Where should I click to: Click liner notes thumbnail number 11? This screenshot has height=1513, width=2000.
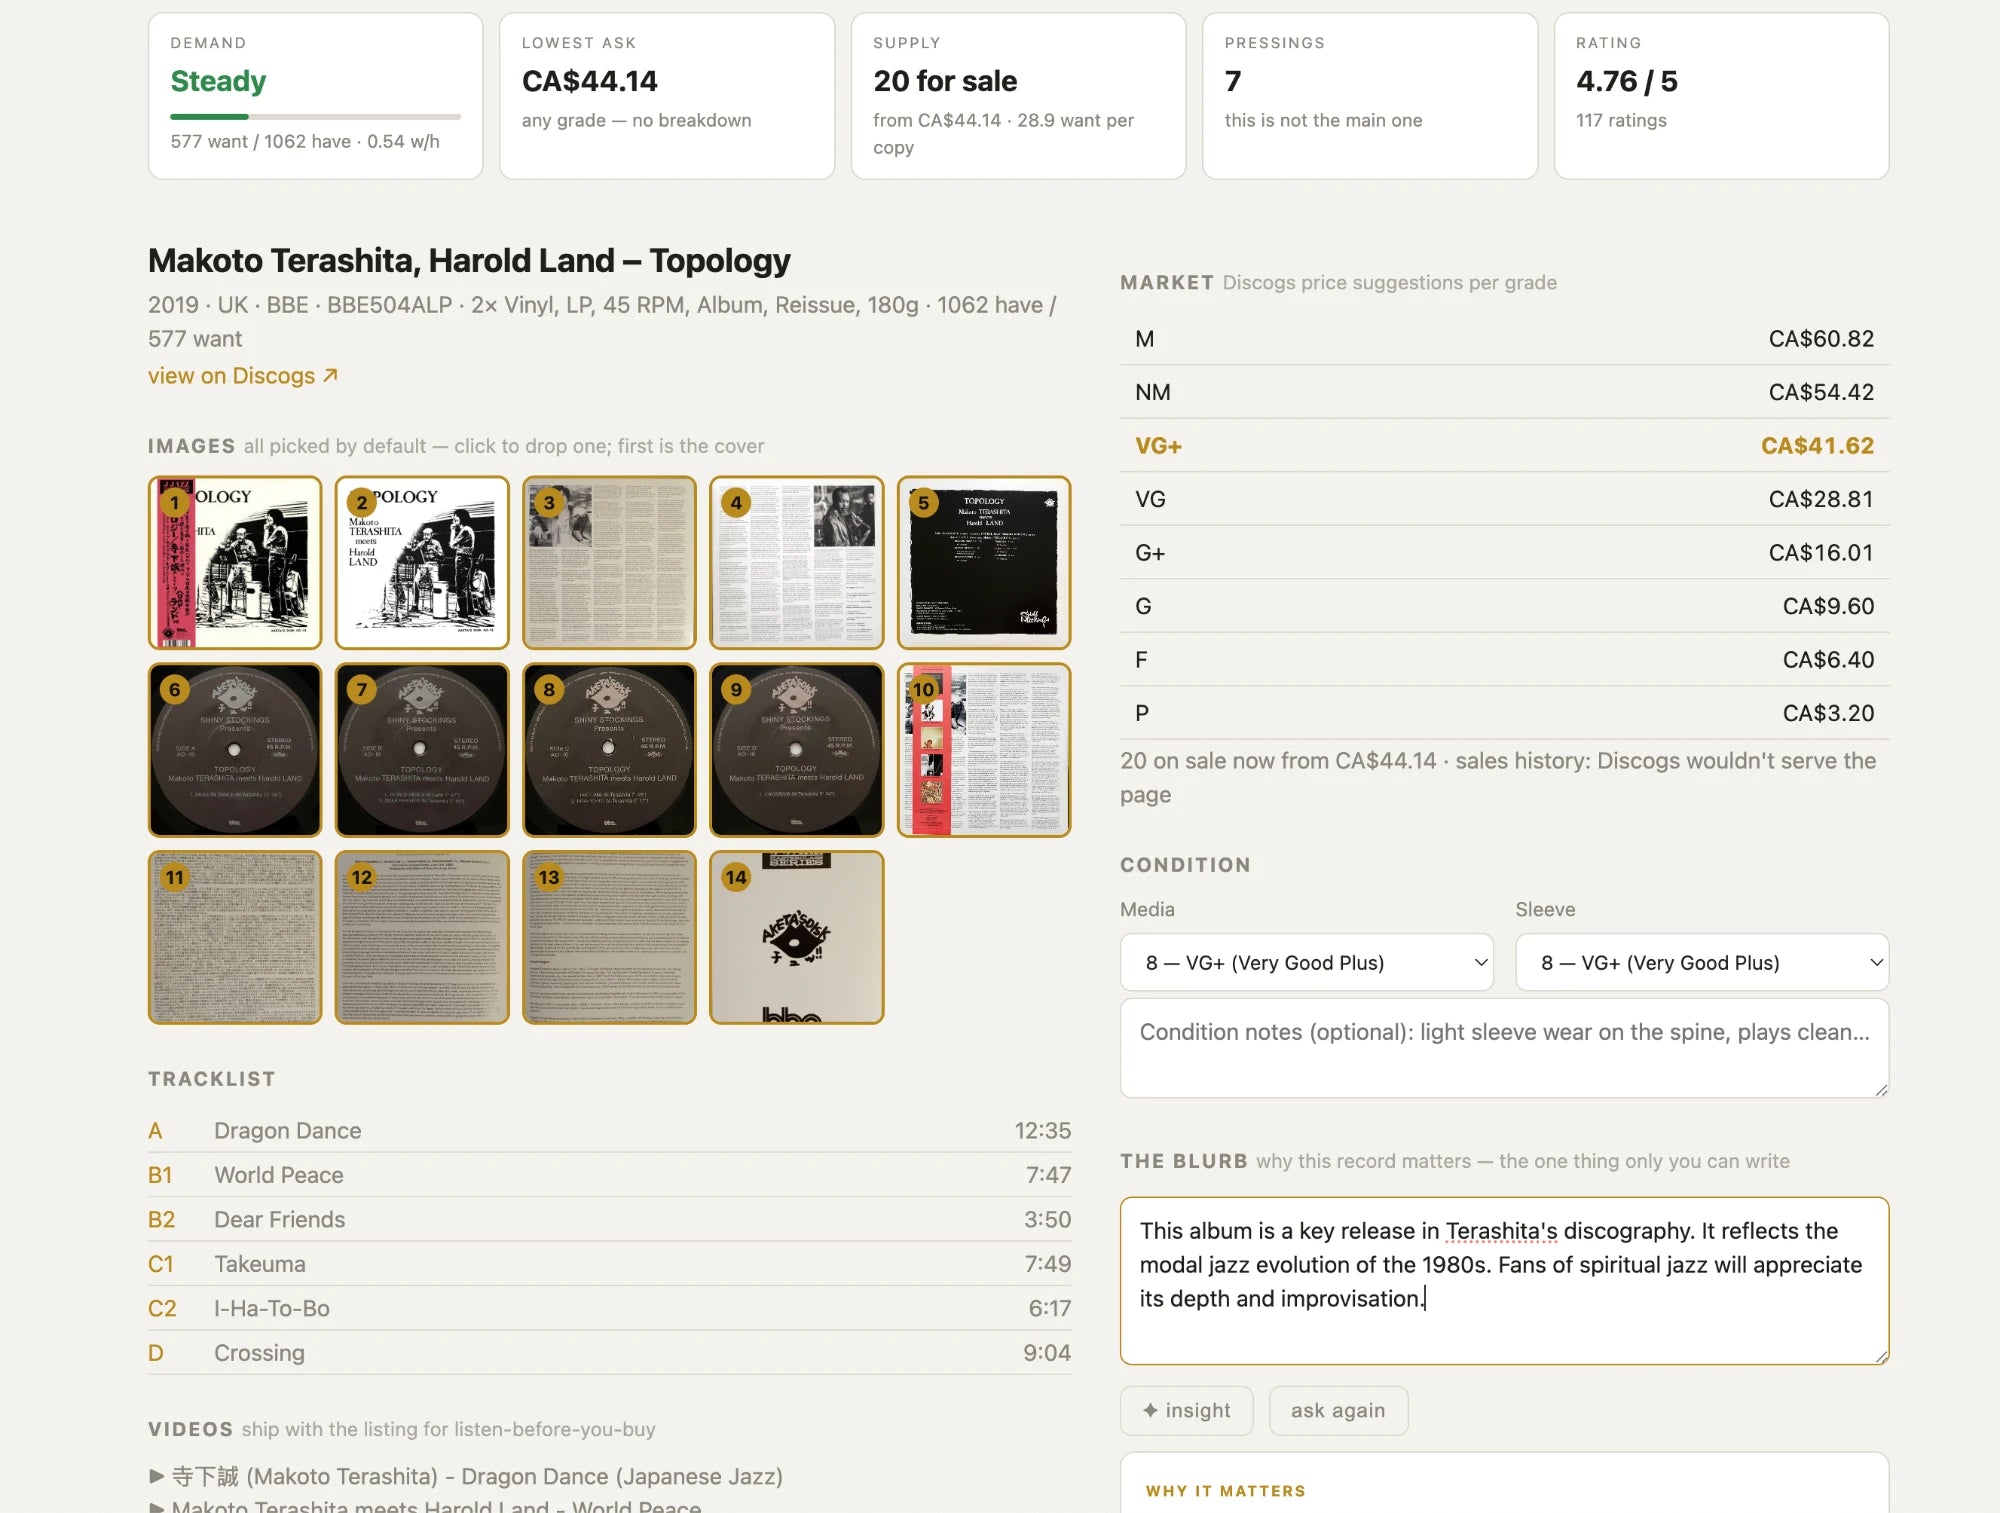point(235,937)
